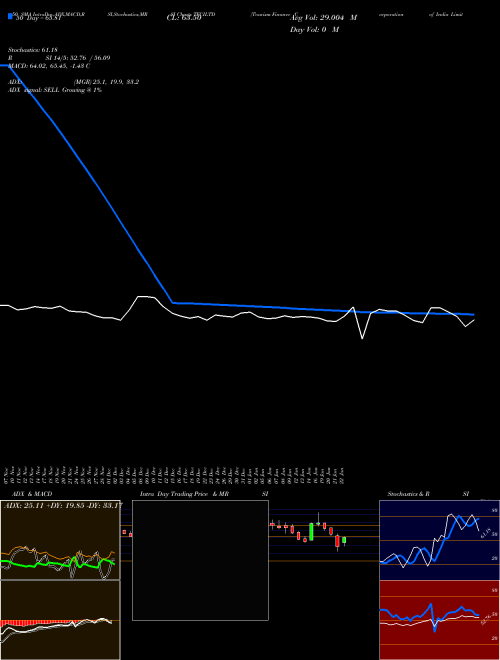
Task: Click the 'CL: 63.50' closing price label
Action: pyautogui.click(x=184, y=18)
